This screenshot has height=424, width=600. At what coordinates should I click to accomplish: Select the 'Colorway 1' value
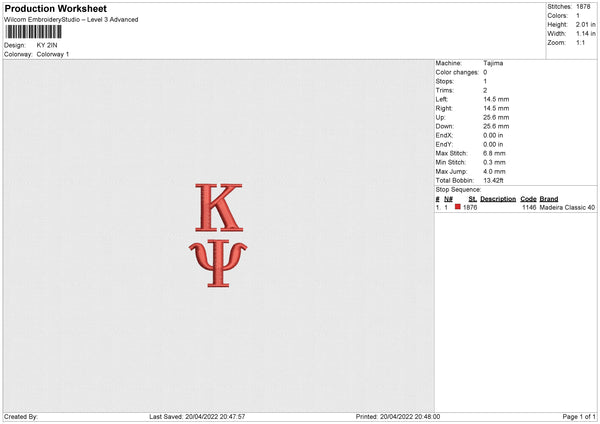pyautogui.click(x=53, y=54)
